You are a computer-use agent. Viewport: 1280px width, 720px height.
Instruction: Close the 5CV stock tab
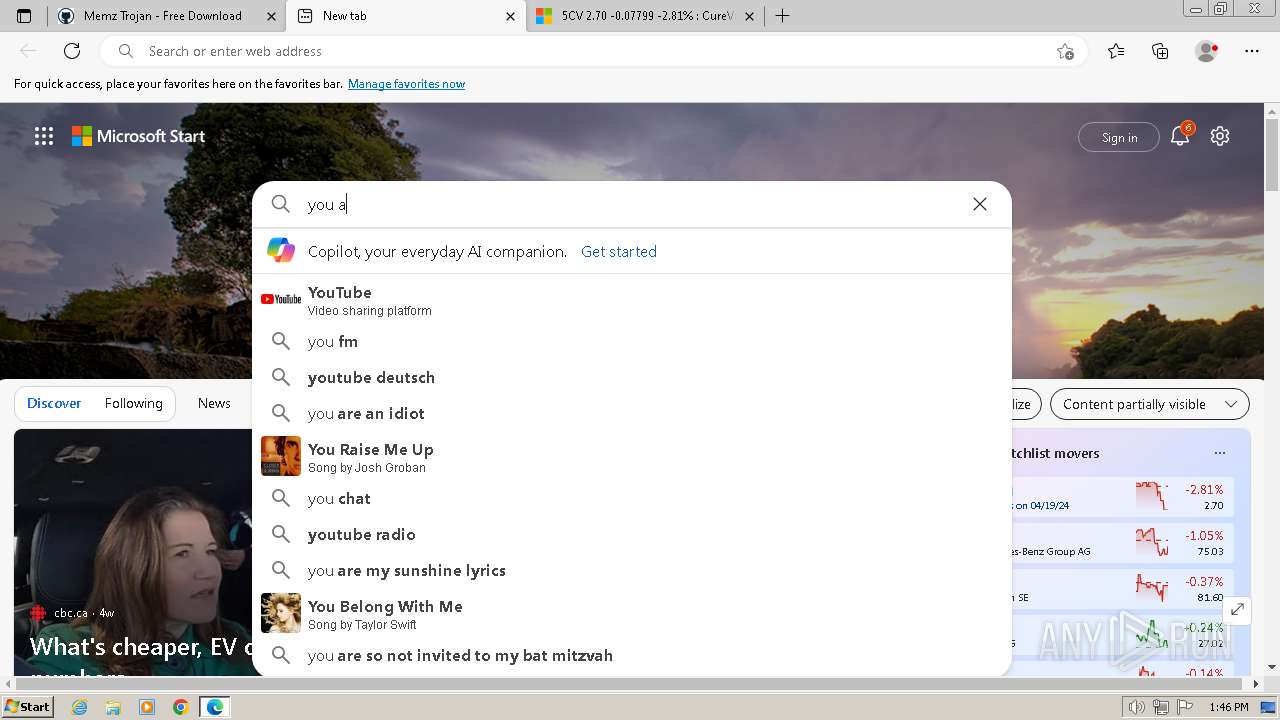749,16
